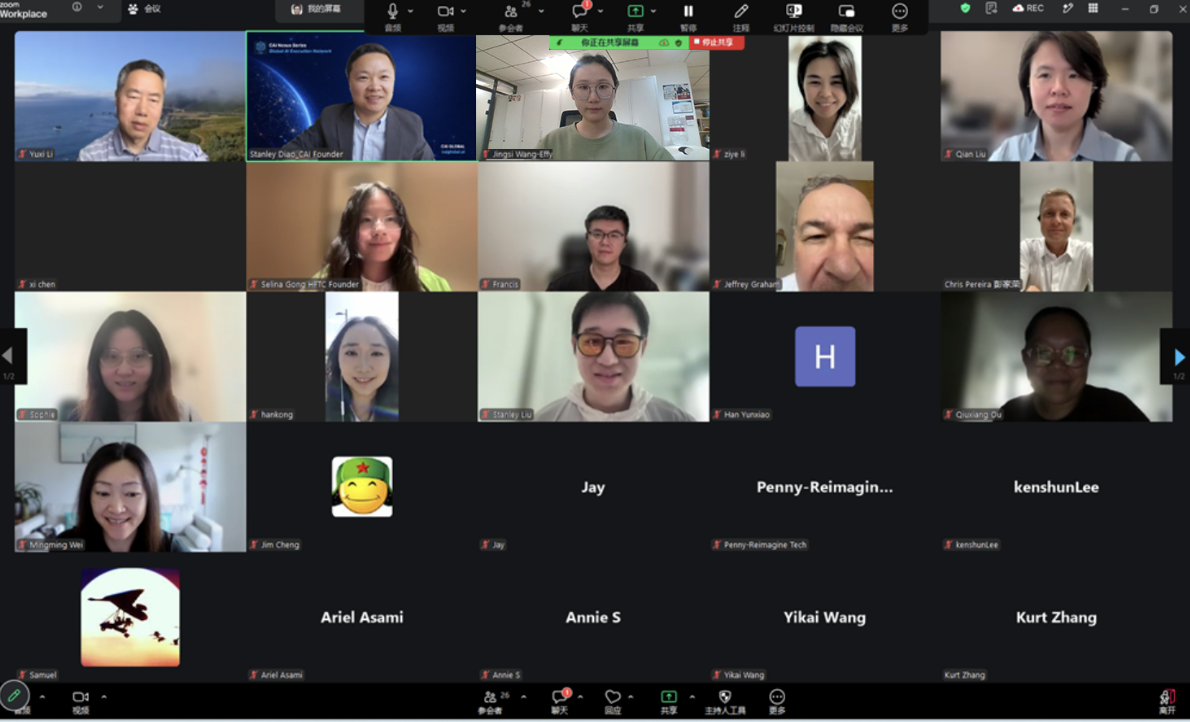The image size is (1190, 722).
Task: Expand the dropdown arrow beside info icon
Action: pyautogui.click(x=100, y=7)
